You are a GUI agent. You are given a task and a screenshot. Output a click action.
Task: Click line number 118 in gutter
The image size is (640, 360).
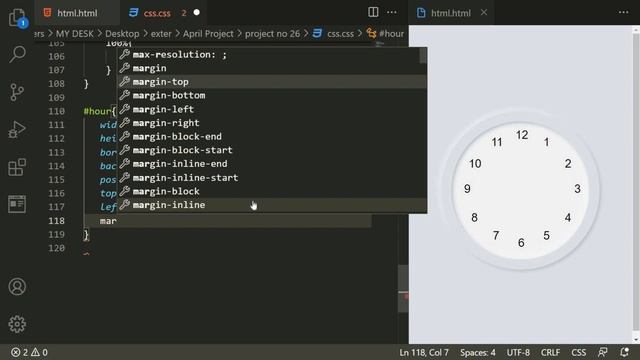[56, 221]
